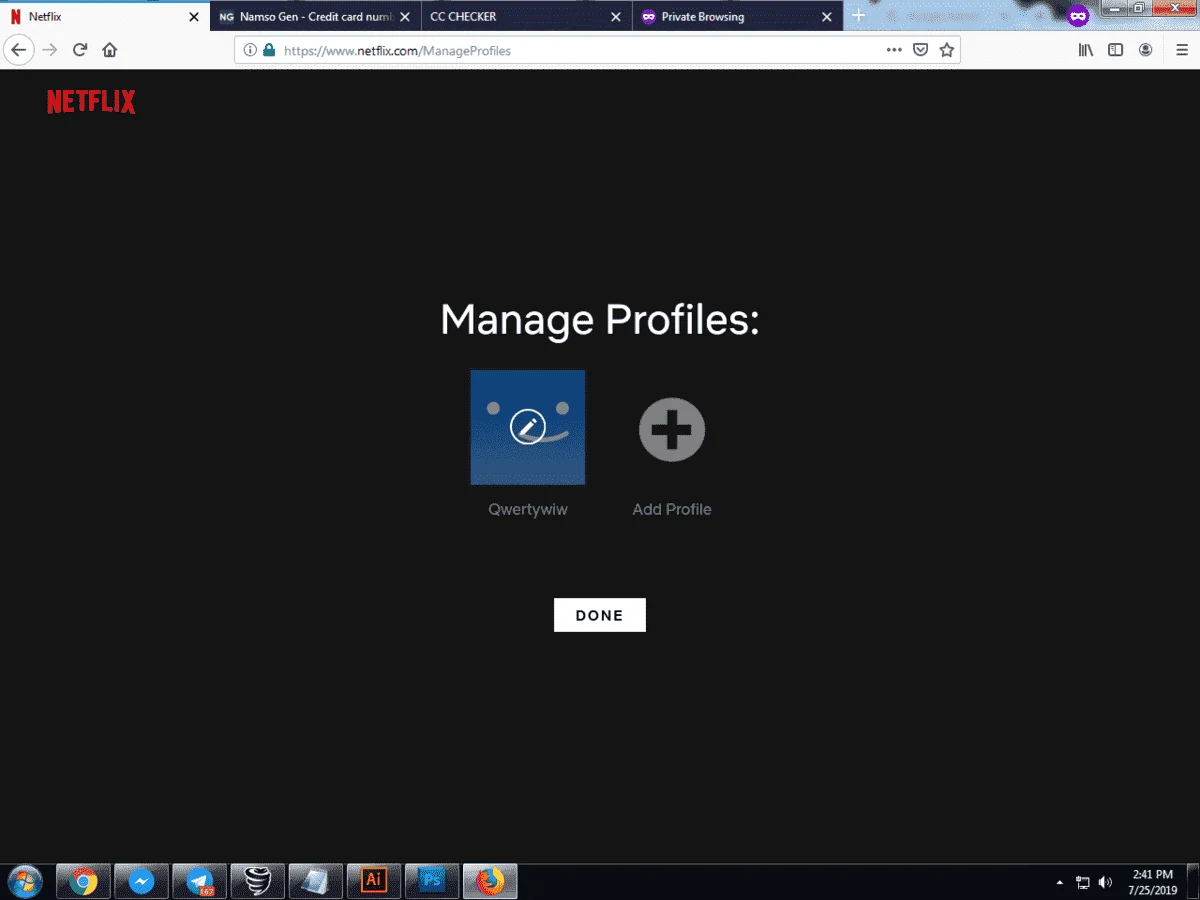The width and height of the screenshot is (1200, 900).
Task: Click the Qwertywiw profile name
Action: 528,509
